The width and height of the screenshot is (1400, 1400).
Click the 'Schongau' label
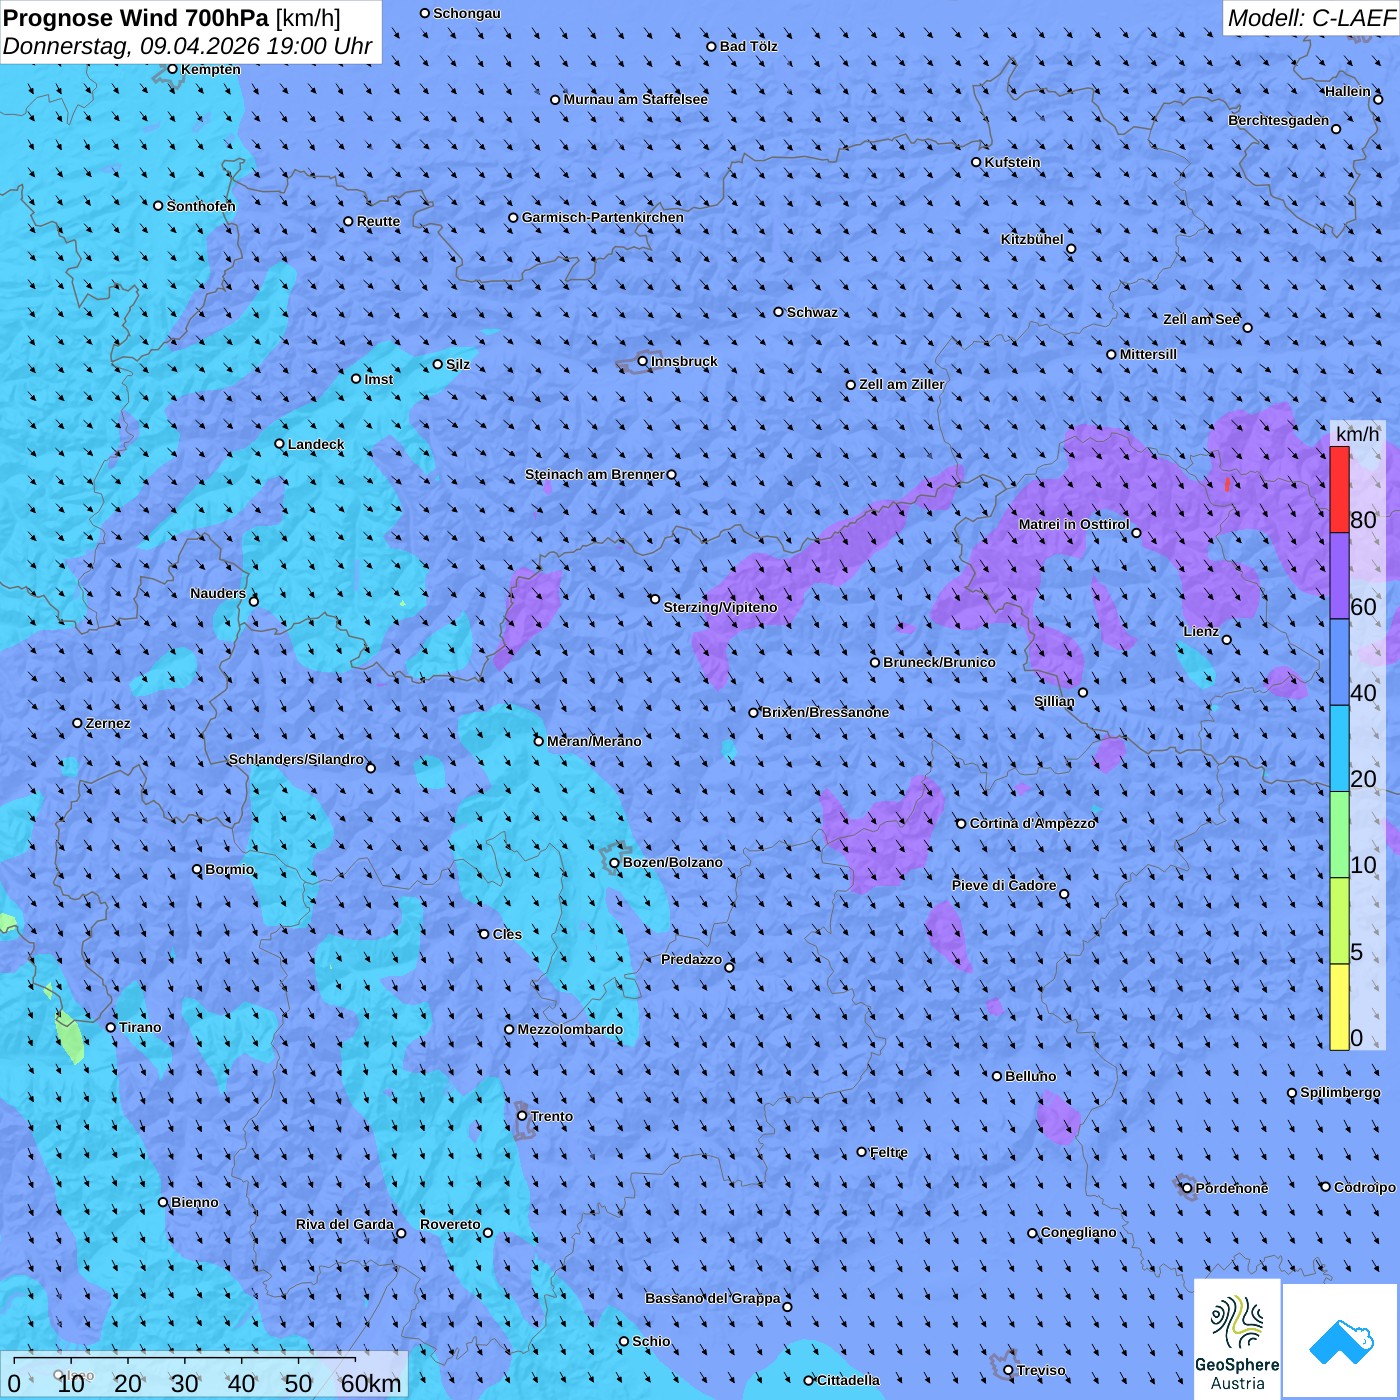[467, 13]
